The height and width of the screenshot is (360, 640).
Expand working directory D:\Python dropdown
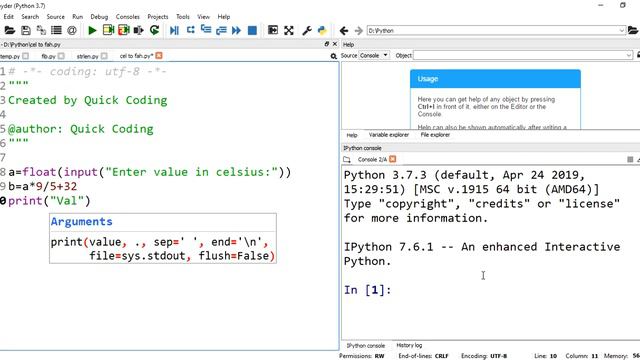621,31
